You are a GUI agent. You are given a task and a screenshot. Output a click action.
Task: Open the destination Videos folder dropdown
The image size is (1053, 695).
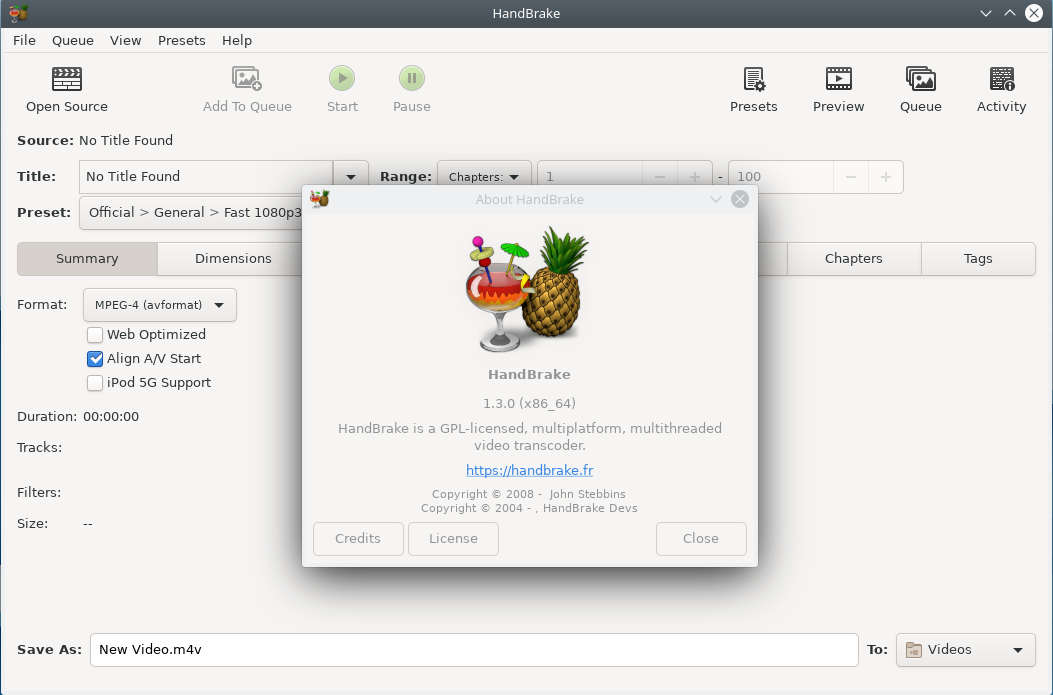coord(964,650)
